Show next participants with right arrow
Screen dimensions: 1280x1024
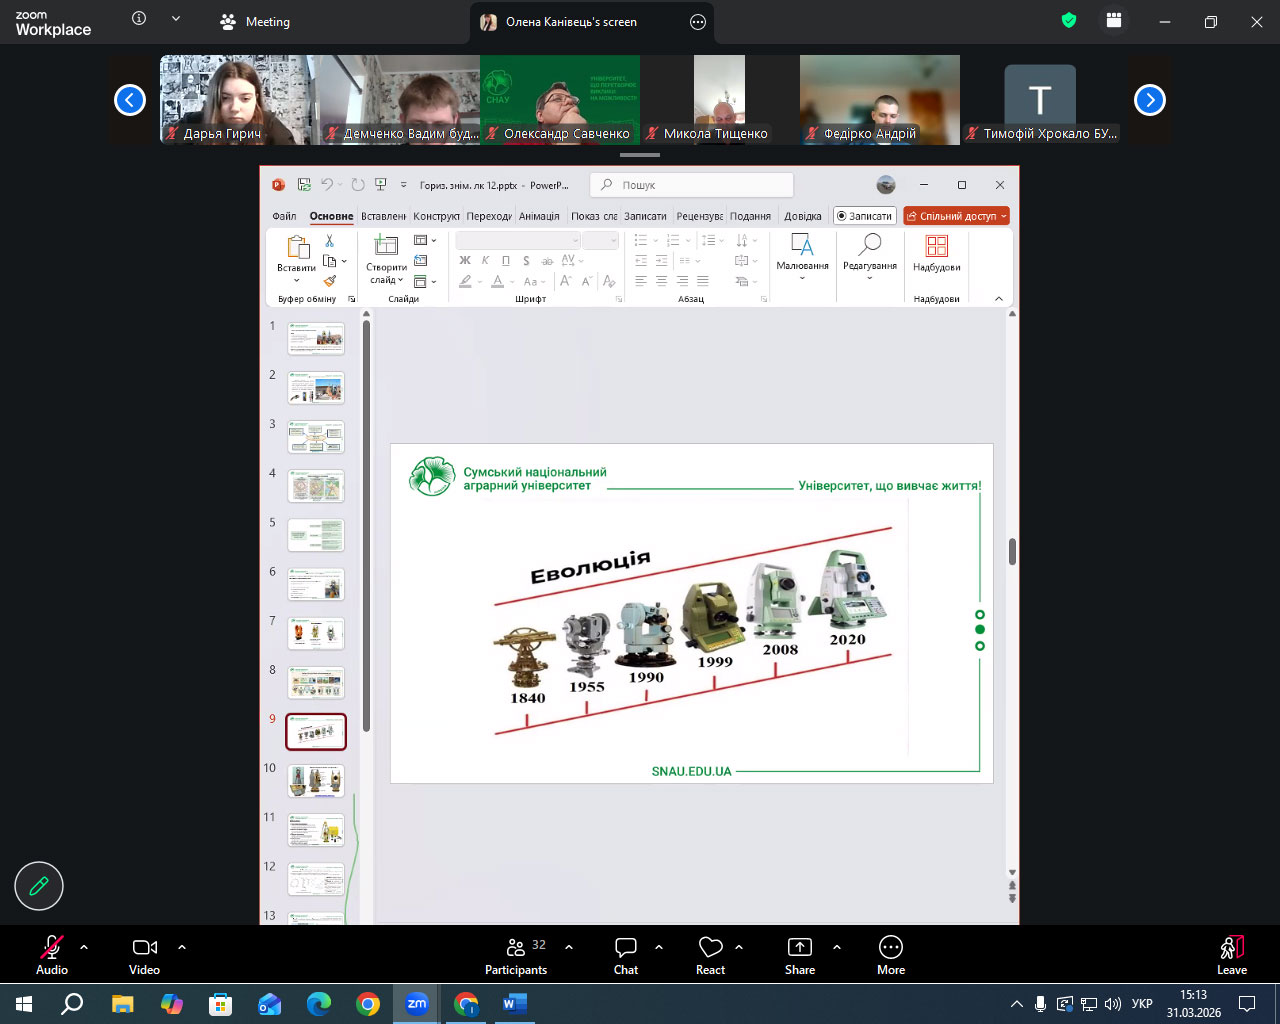[x=1150, y=100]
